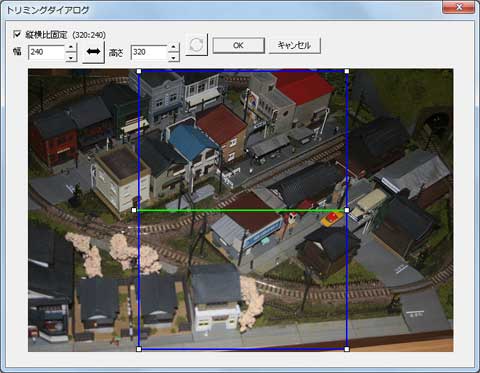Click the (320:240) ratio label text
Viewport: 480px width, 373px height.
point(89,35)
